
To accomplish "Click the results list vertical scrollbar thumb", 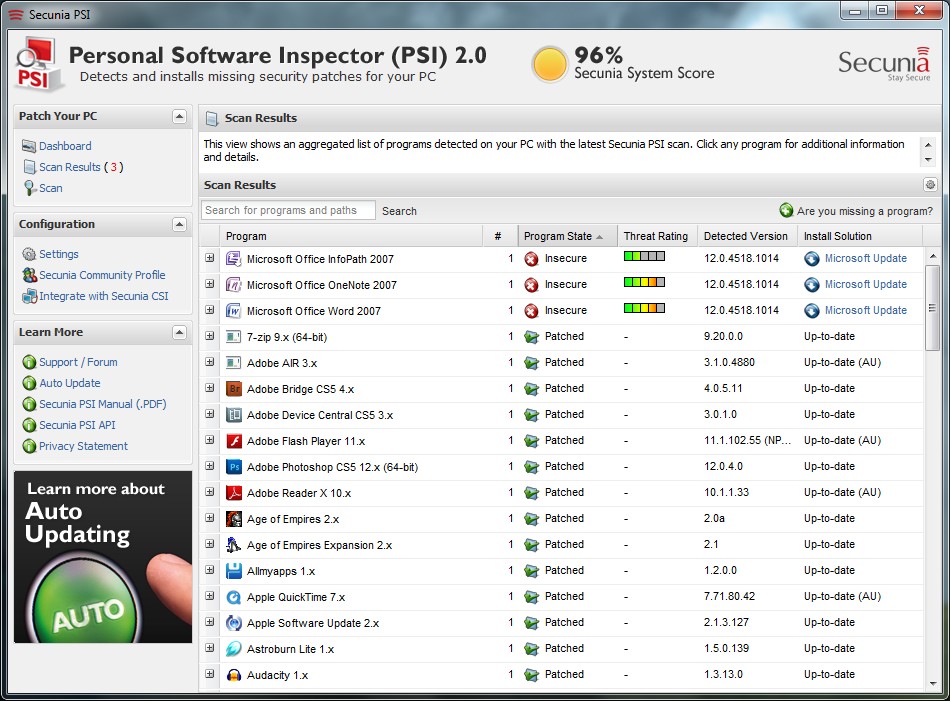I will [932, 307].
